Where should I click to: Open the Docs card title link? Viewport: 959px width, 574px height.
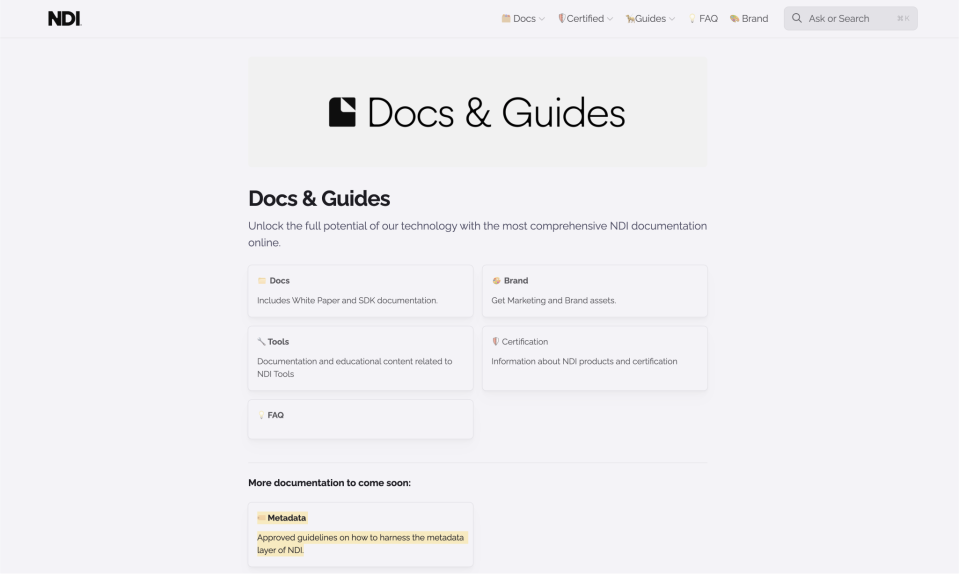280,281
